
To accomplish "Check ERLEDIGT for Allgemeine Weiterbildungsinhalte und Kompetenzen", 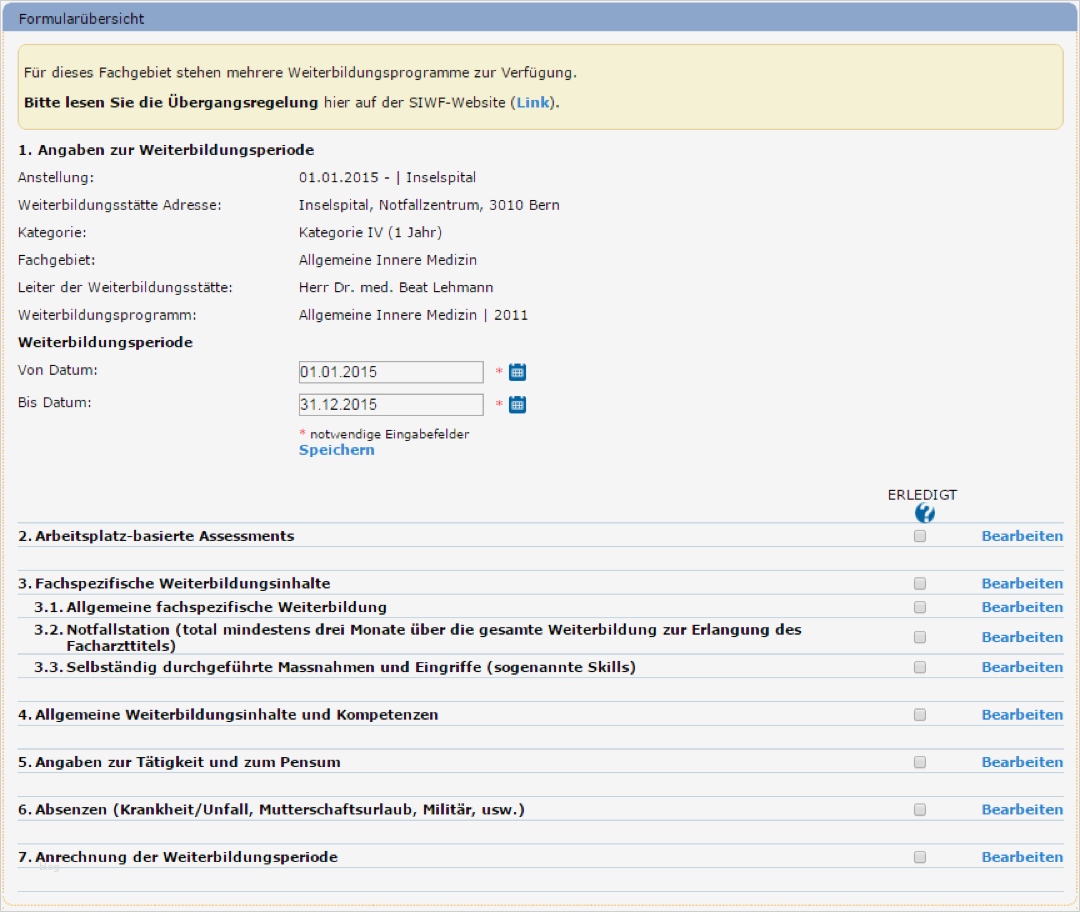I will [x=920, y=714].
